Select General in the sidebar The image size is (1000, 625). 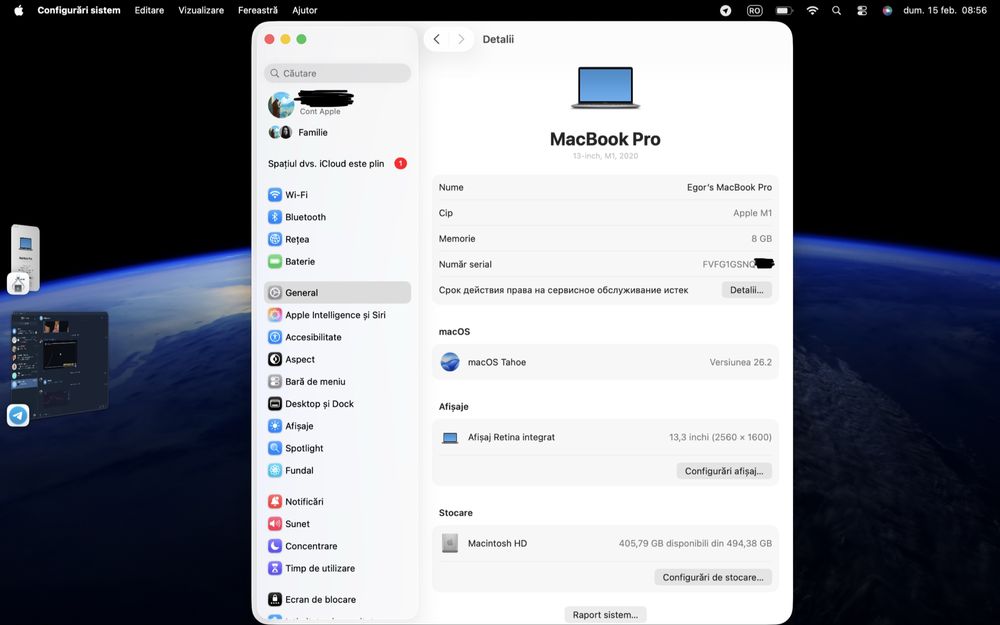(337, 293)
